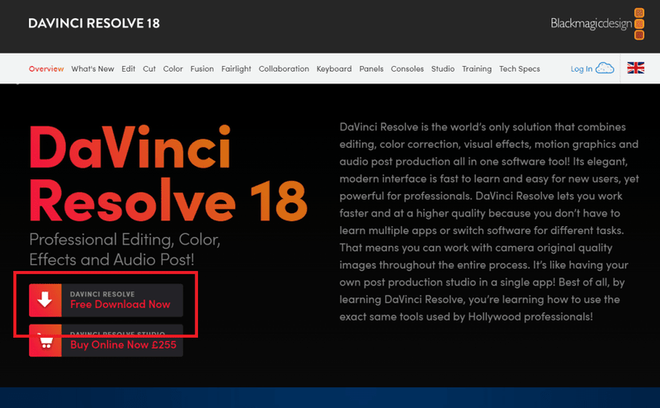Select the Keyboard tab
This screenshot has height=408, width=660.
pyautogui.click(x=334, y=69)
